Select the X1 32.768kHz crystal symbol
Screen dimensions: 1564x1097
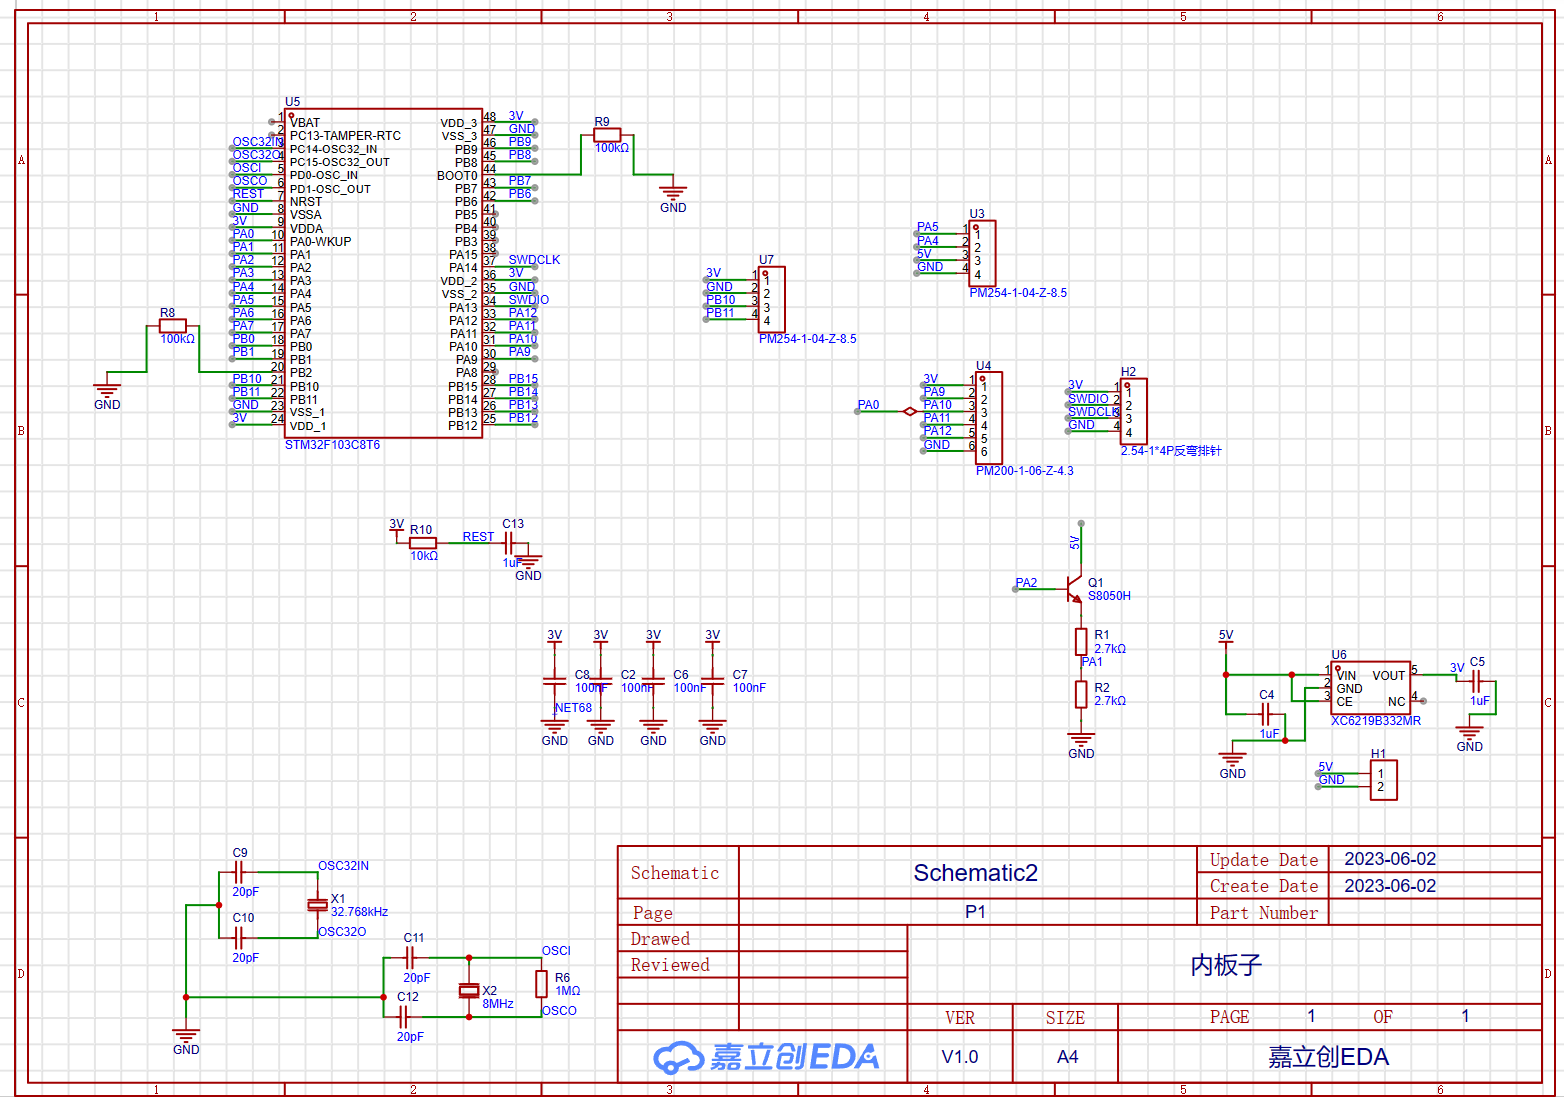[x=317, y=905]
